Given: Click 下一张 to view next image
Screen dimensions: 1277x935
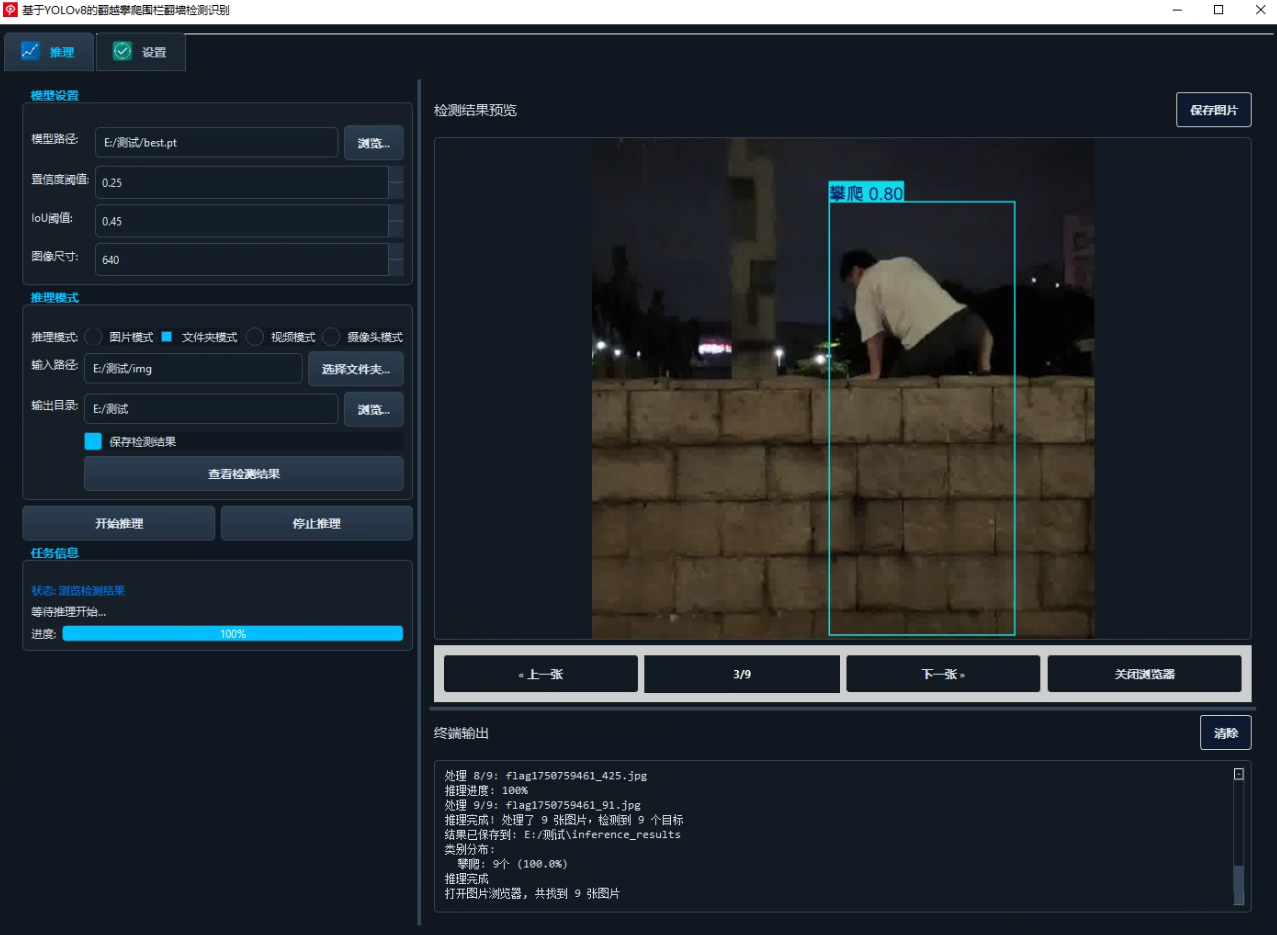Looking at the screenshot, I should (x=943, y=674).
